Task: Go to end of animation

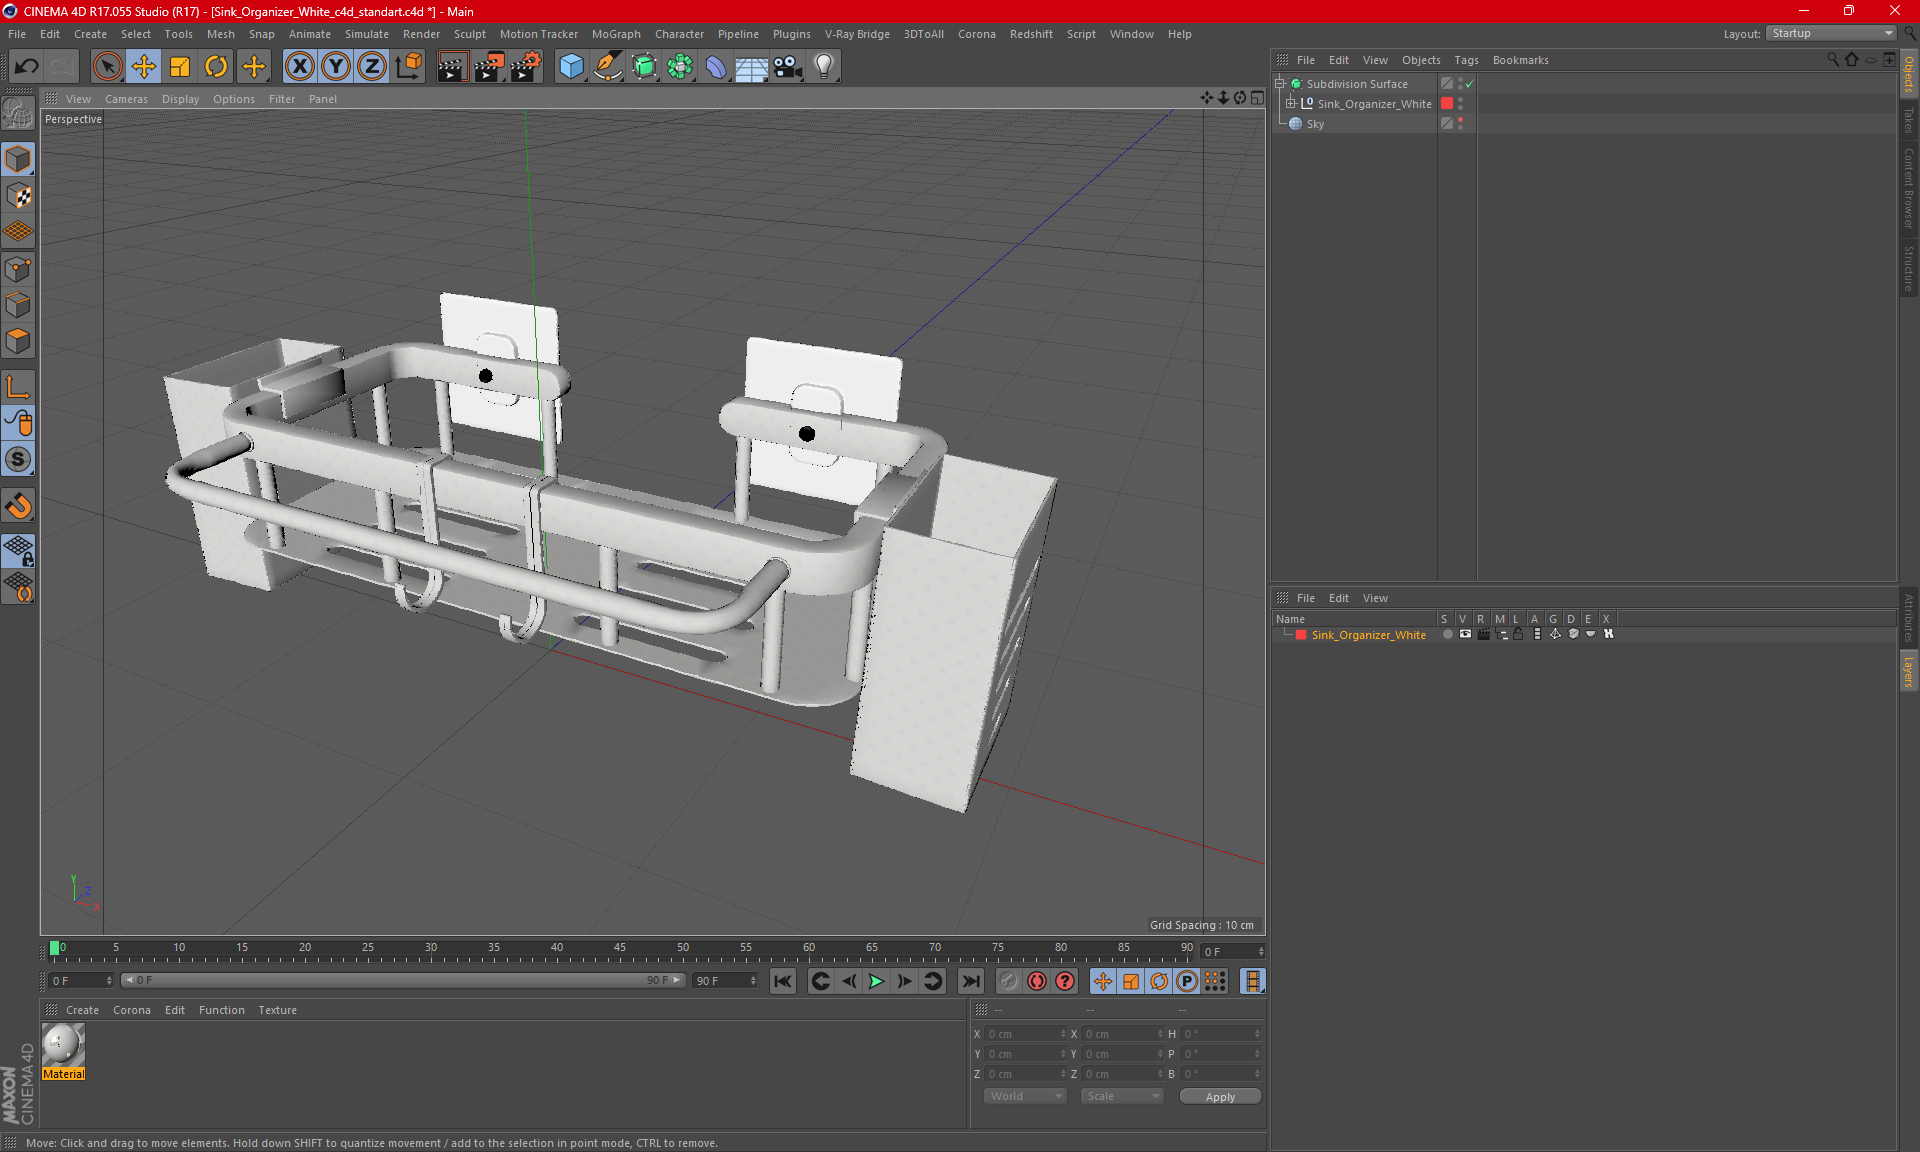Action: coord(970,981)
